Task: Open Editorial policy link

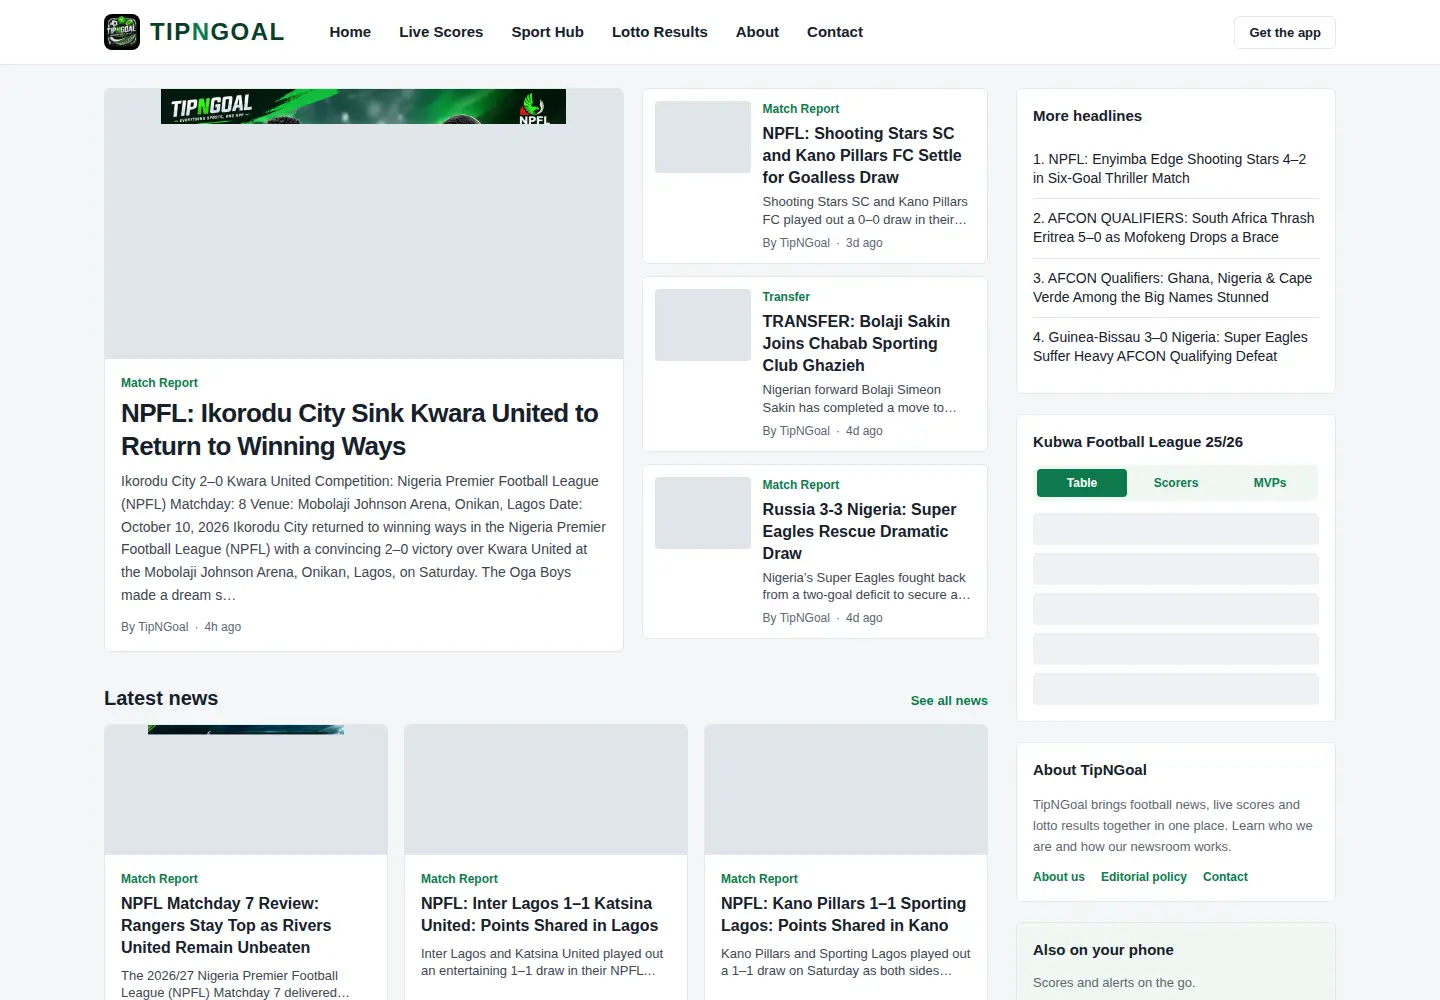Action: pos(1144,877)
